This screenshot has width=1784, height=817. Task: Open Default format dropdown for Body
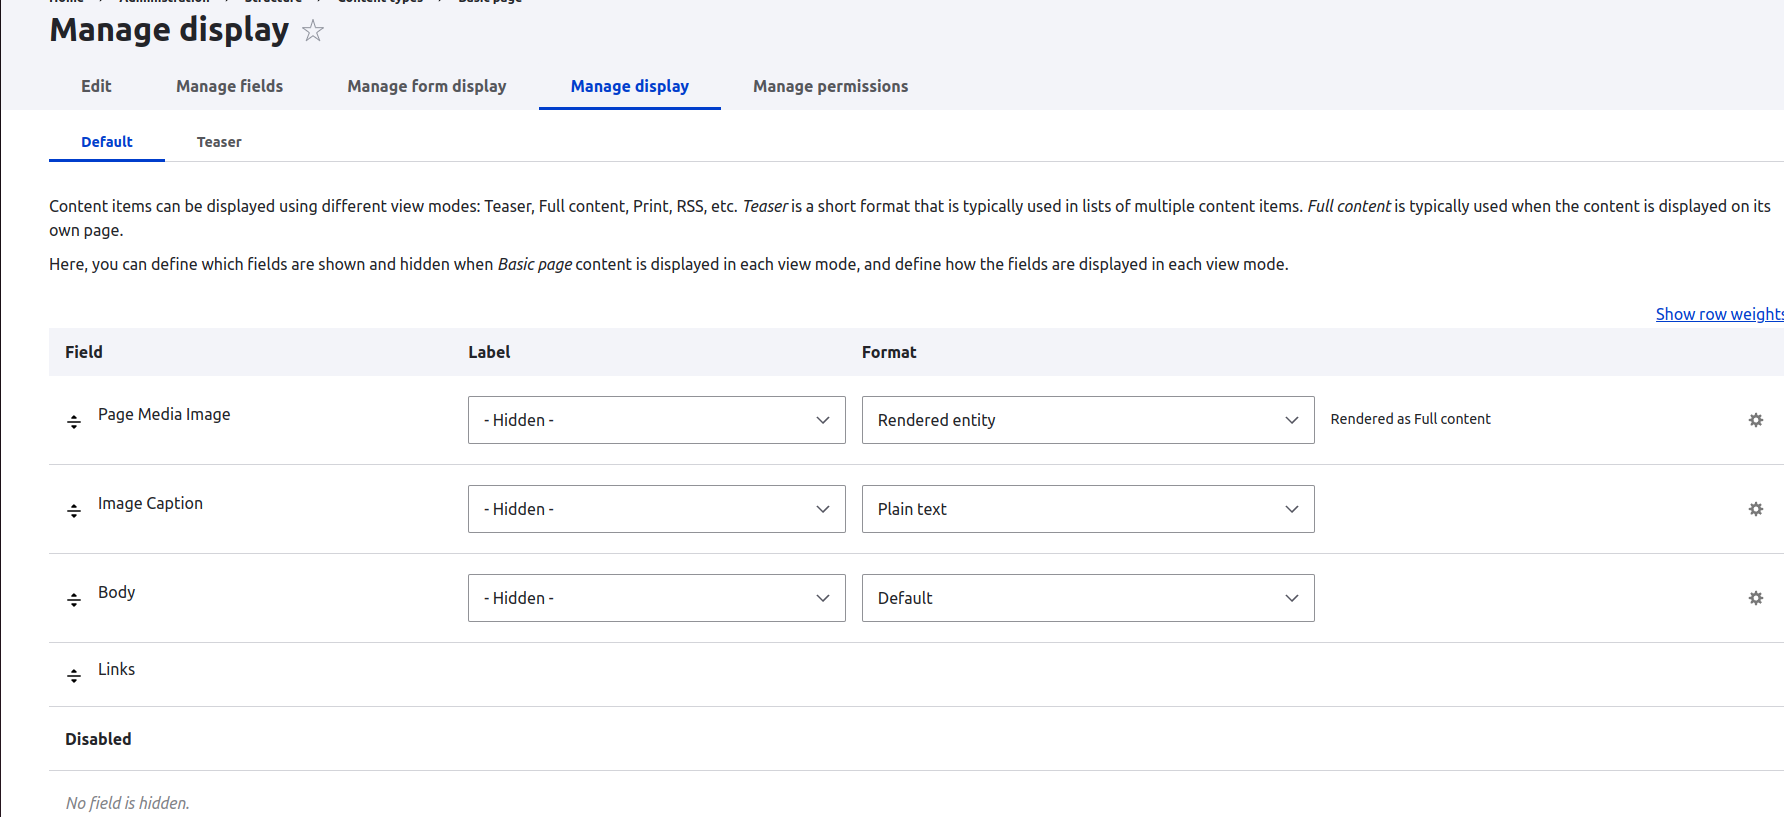click(1088, 598)
